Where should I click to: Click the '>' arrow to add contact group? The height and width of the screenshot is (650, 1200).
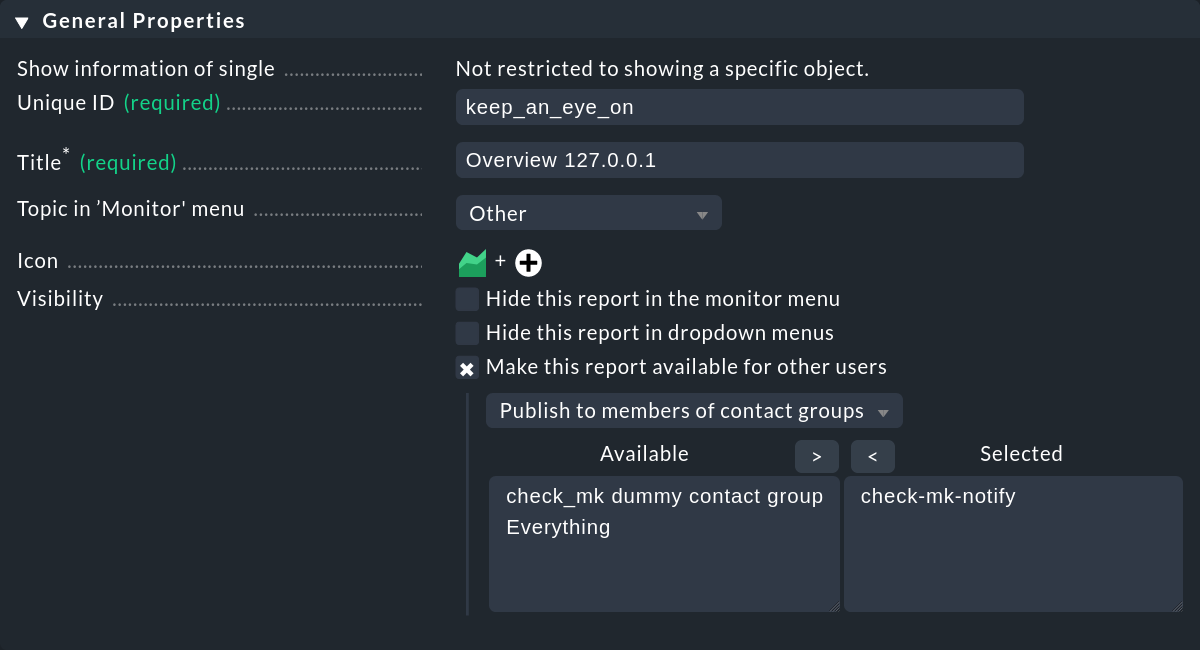pos(816,456)
